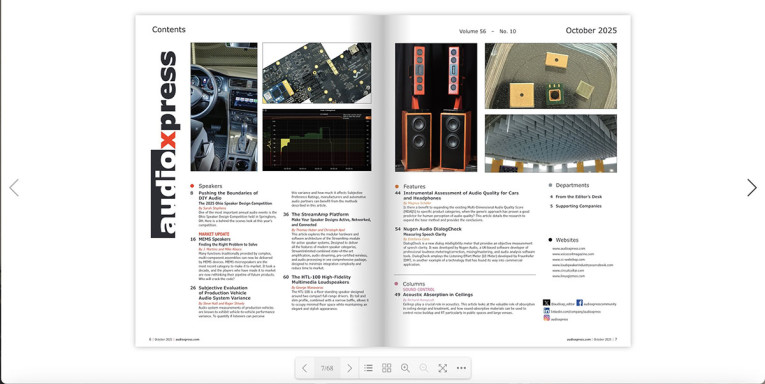Click the left page footer, page 6
The image size is (765, 384).
tap(174, 339)
